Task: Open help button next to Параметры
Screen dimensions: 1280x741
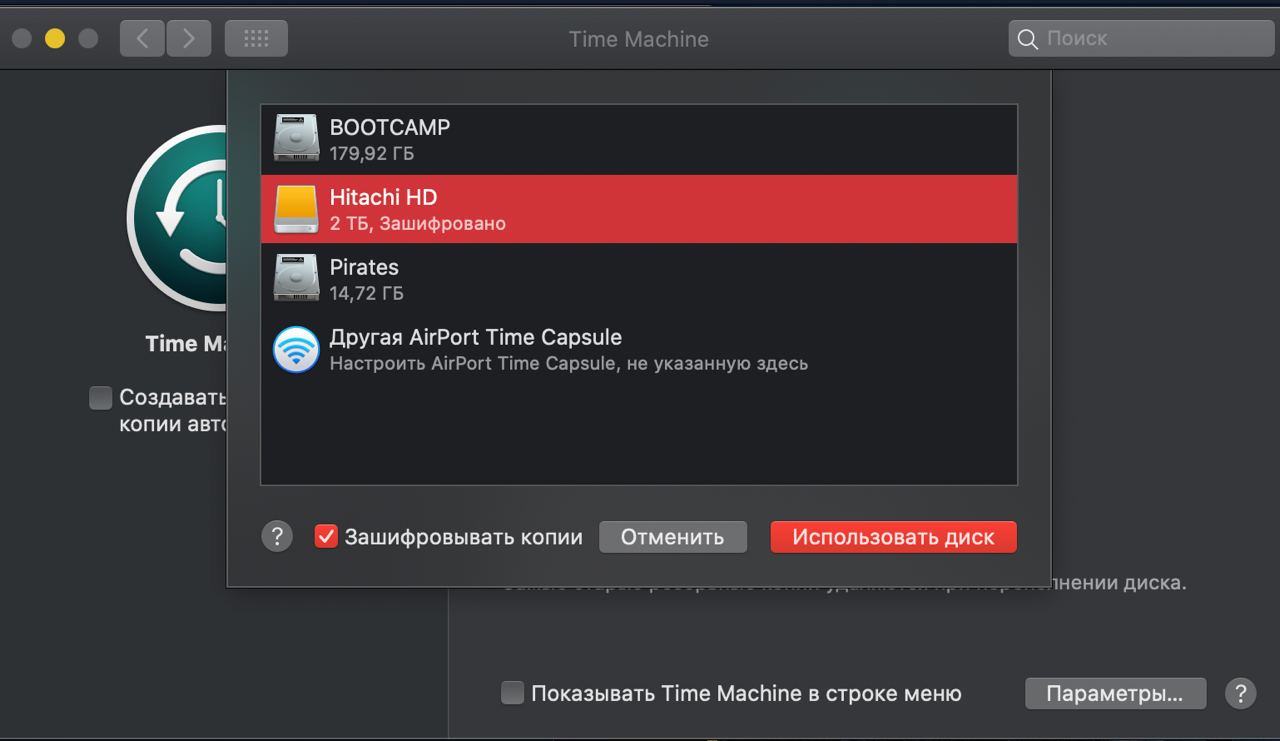Action: pos(1240,693)
